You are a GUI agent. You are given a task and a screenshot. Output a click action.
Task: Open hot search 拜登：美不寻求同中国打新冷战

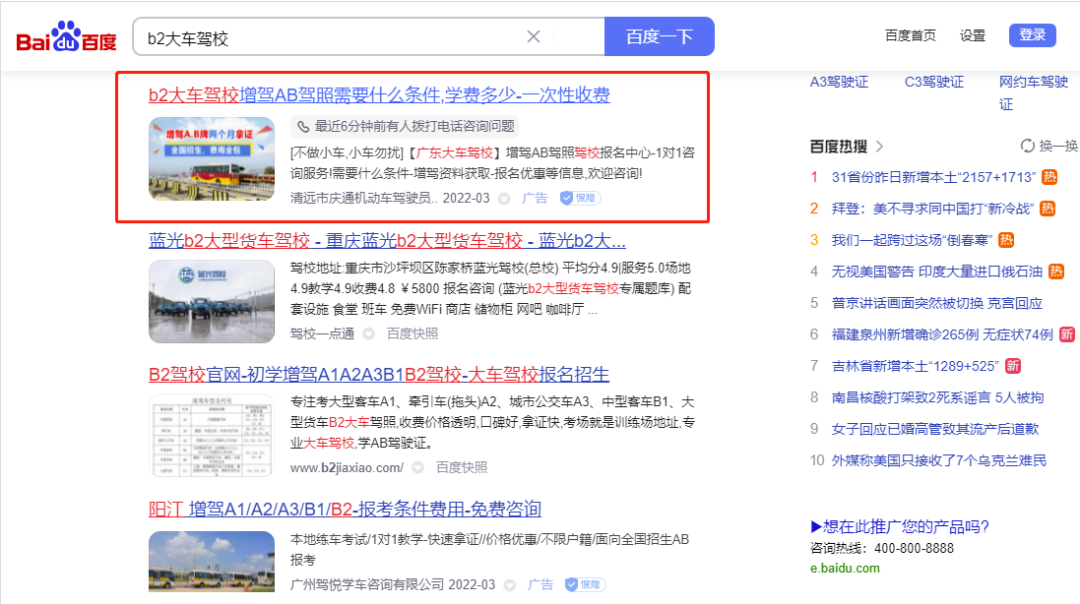point(932,209)
